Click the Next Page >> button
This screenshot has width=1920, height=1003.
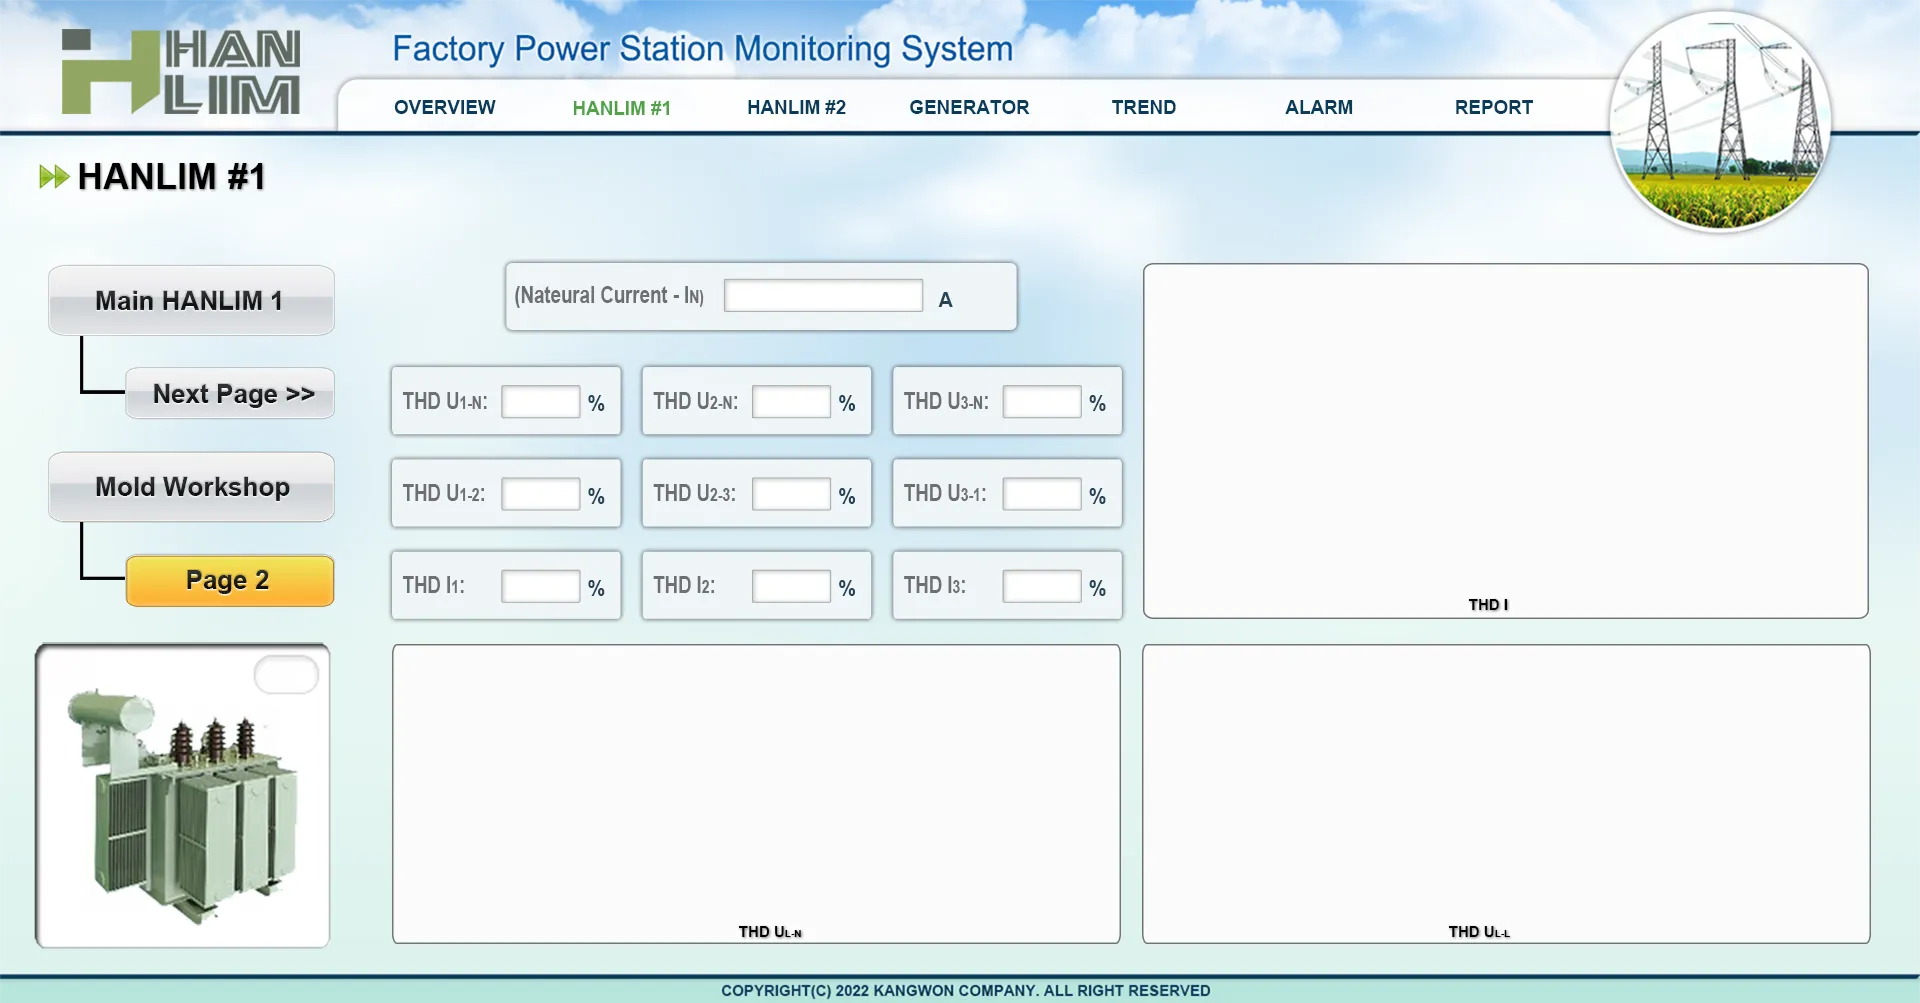click(x=230, y=393)
